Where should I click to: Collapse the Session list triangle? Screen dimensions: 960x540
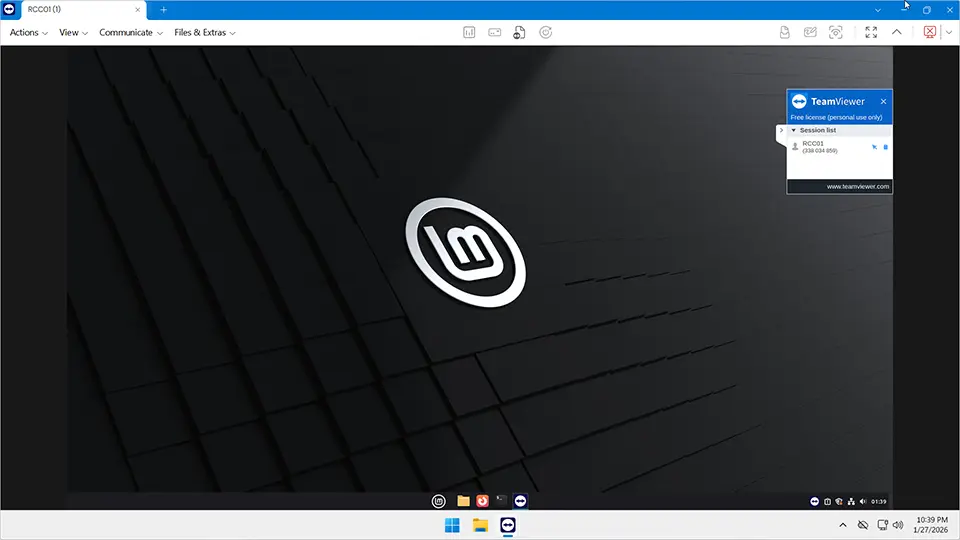tap(793, 130)
